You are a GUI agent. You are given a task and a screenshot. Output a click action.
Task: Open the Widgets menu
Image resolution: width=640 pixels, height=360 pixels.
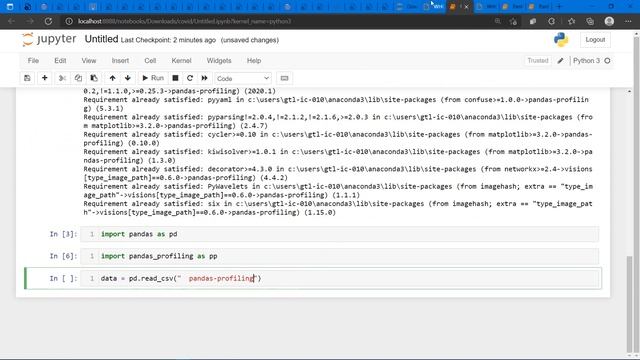pyautogui.click(x=219, y=60)
